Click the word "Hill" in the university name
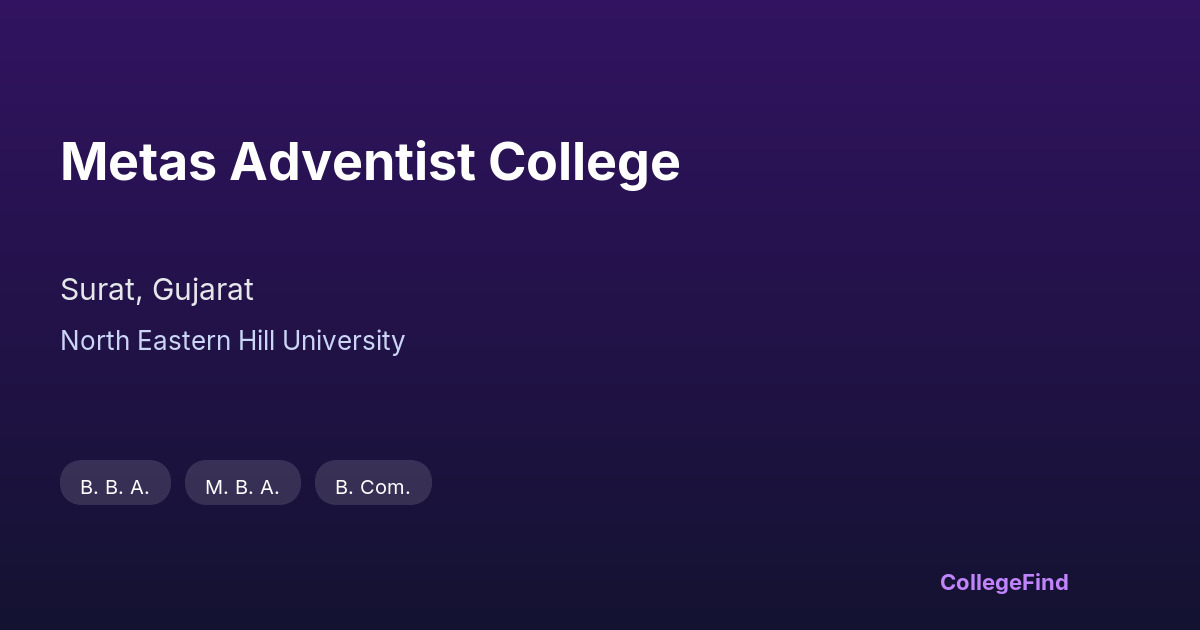The width and height of the screenshot is (1200, 630). [256, 341]
